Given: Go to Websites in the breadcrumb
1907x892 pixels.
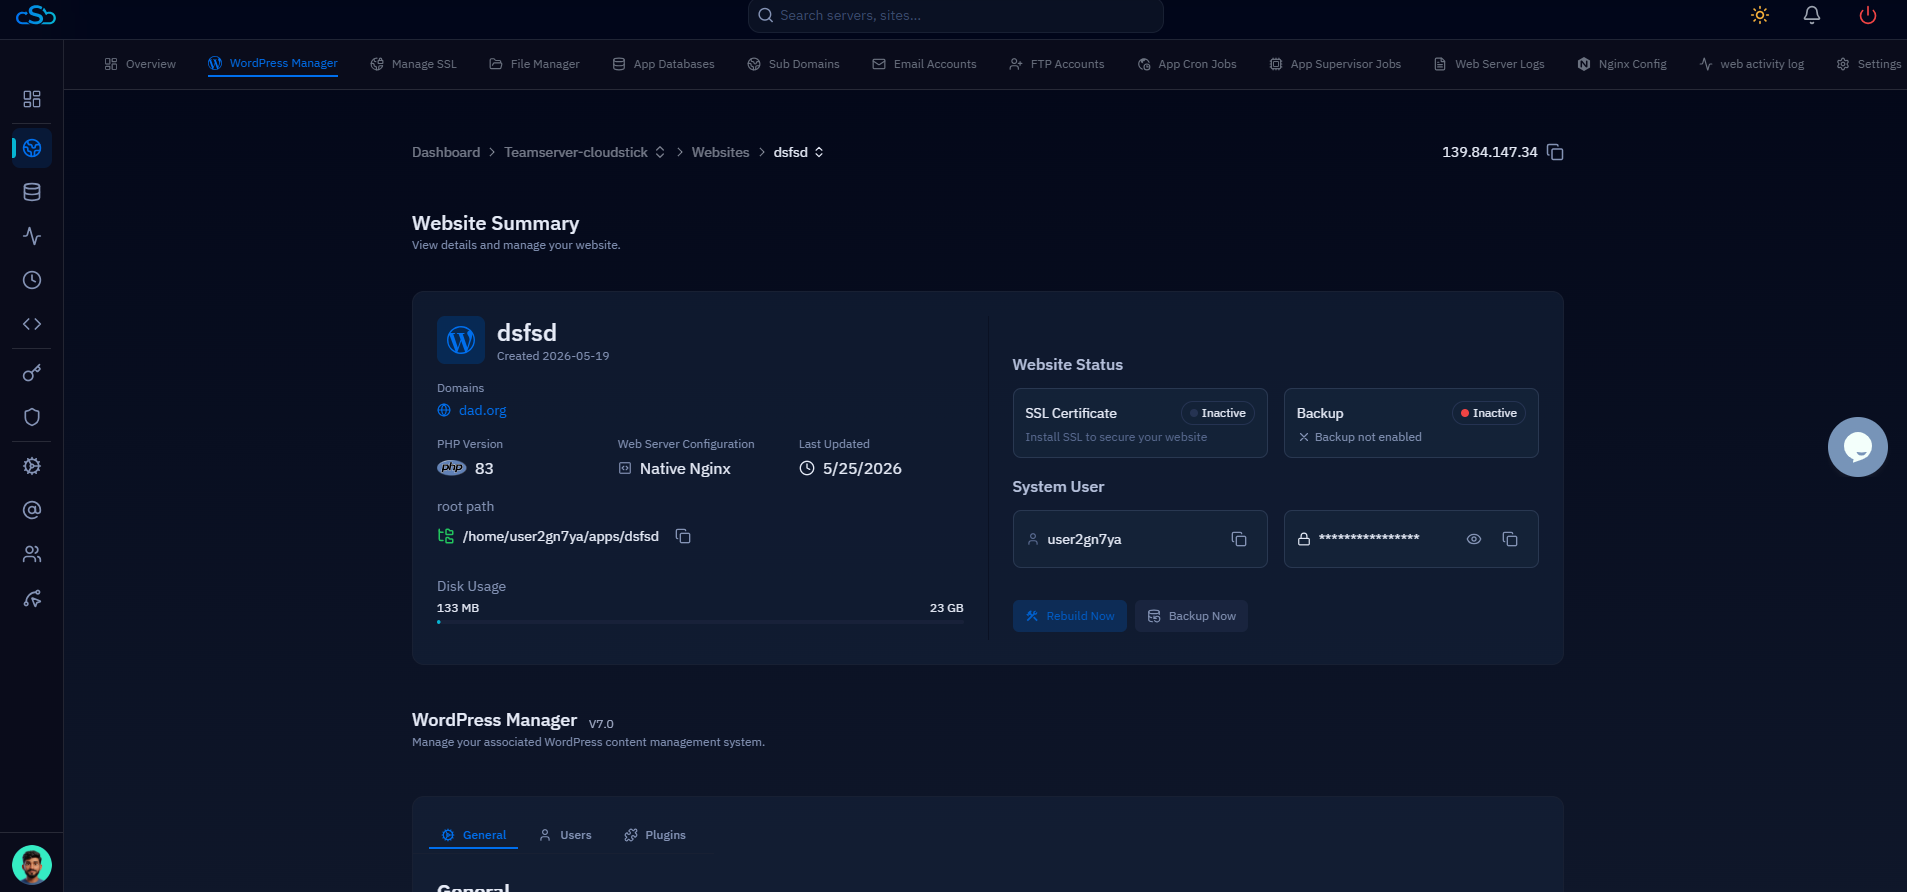Looking at the screenshot, I should 720,152.
